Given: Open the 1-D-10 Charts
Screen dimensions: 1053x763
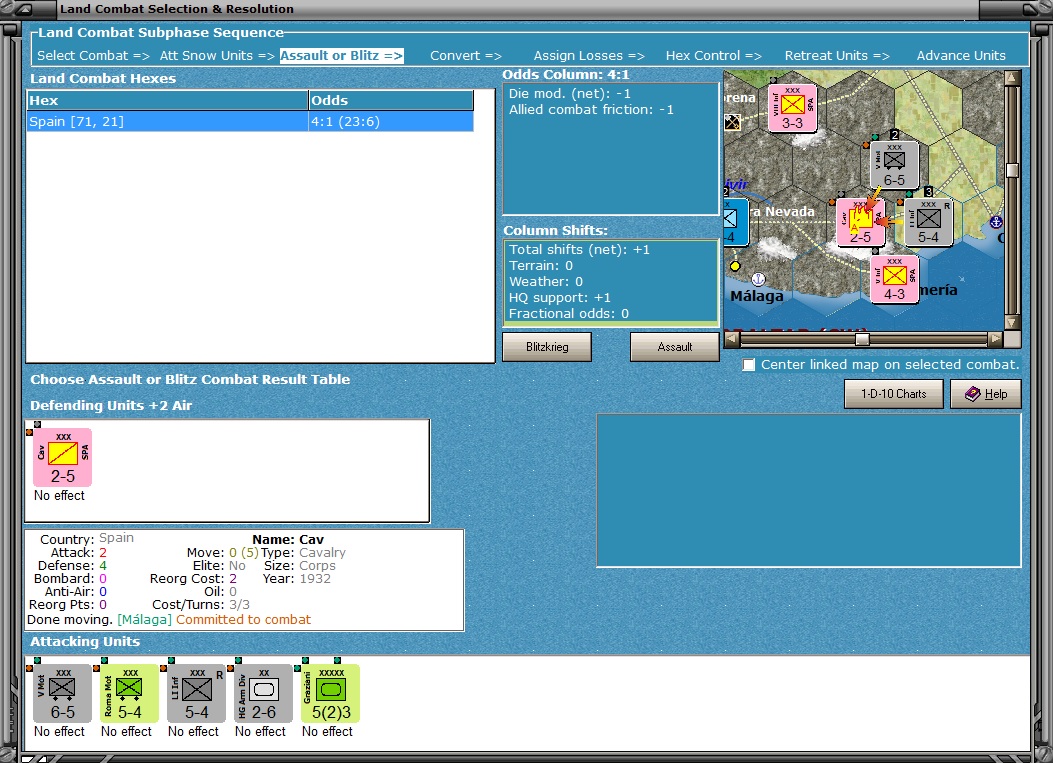Looking at the screenshot, I should point(892,394).
